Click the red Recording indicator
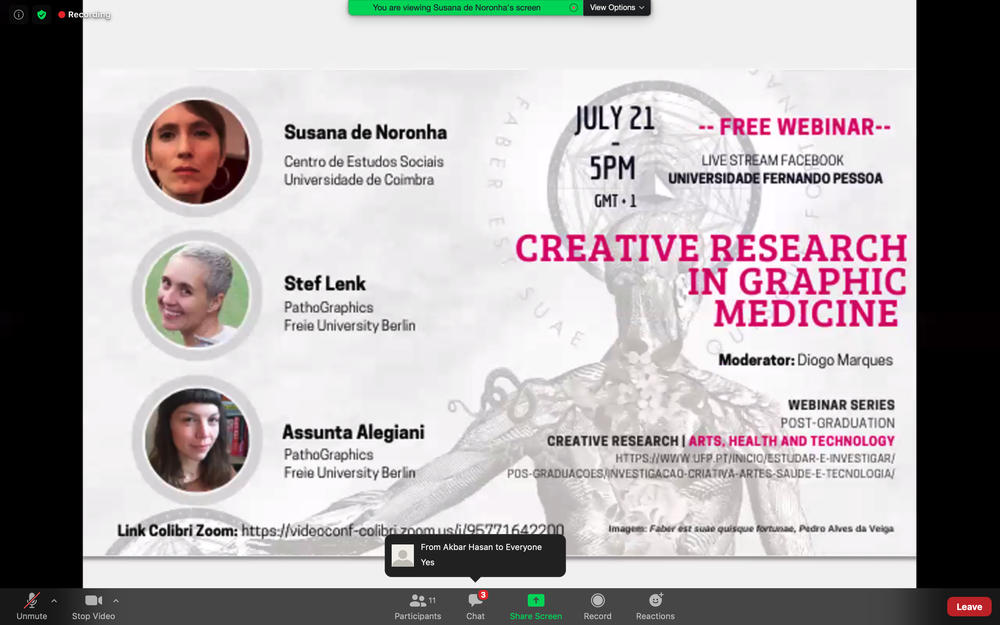Screen dimensions: 1000x625 [x=84, y=15]
